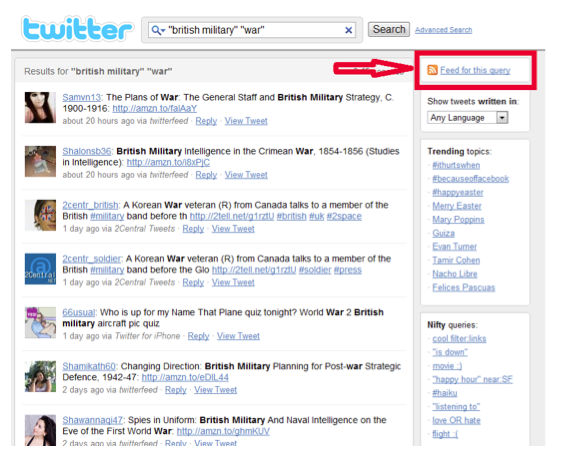The image size is (565, 465).
Task: Open nifty query love OR hate
Action: tap(457, 420)
